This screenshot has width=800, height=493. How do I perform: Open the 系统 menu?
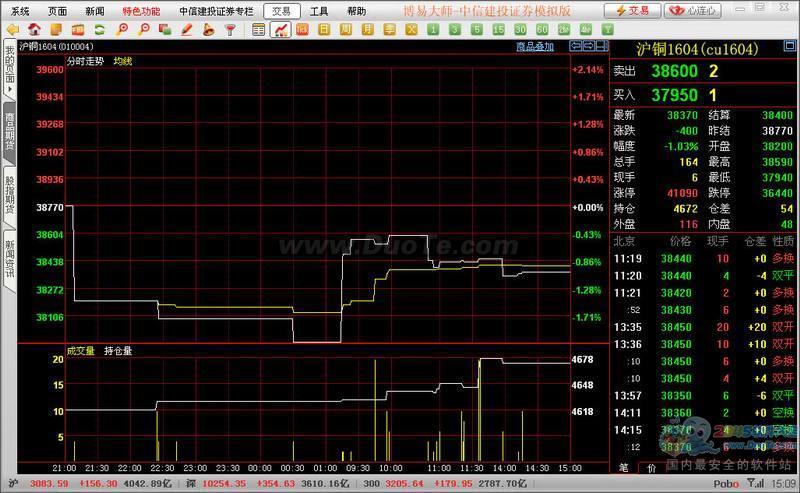click(19, 10)
